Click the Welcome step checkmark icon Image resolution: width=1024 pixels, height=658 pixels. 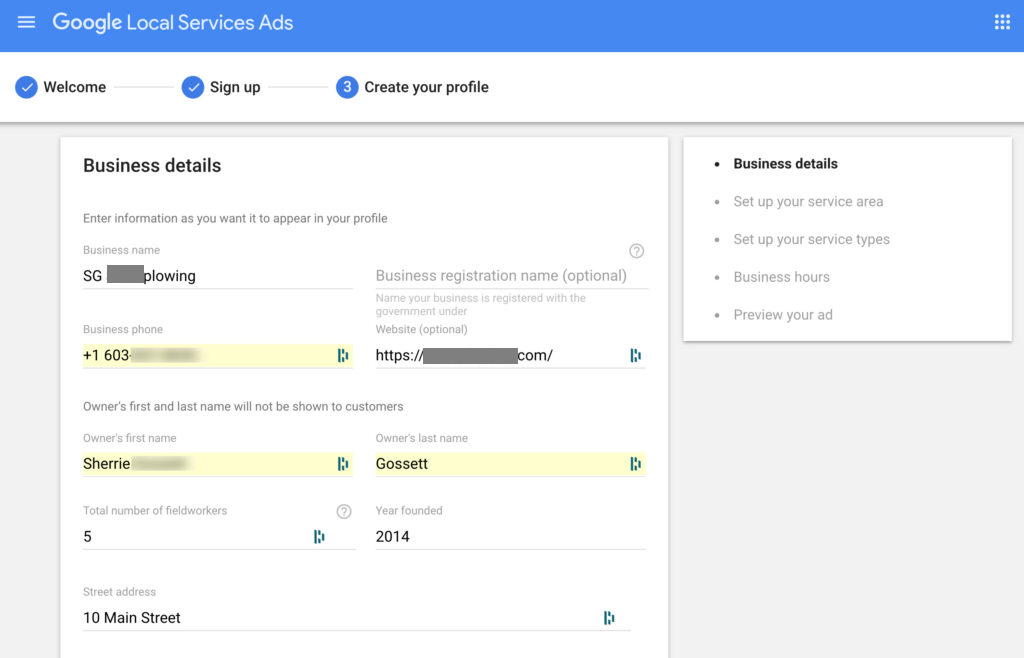tap(26, 87)
